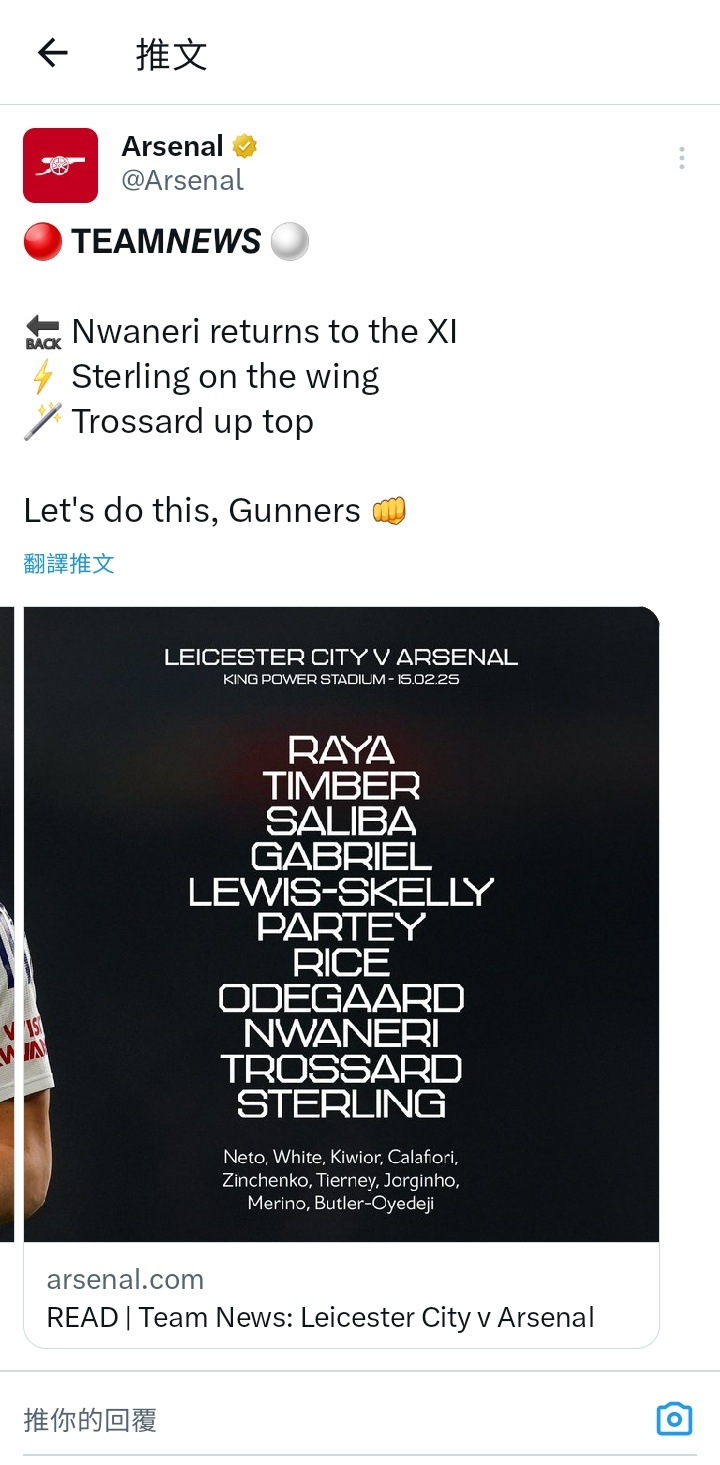Click the red ball emoji before TEAMNEWS
The height and width of the screenshot is (1465, 720).
(x=43, y=242)
